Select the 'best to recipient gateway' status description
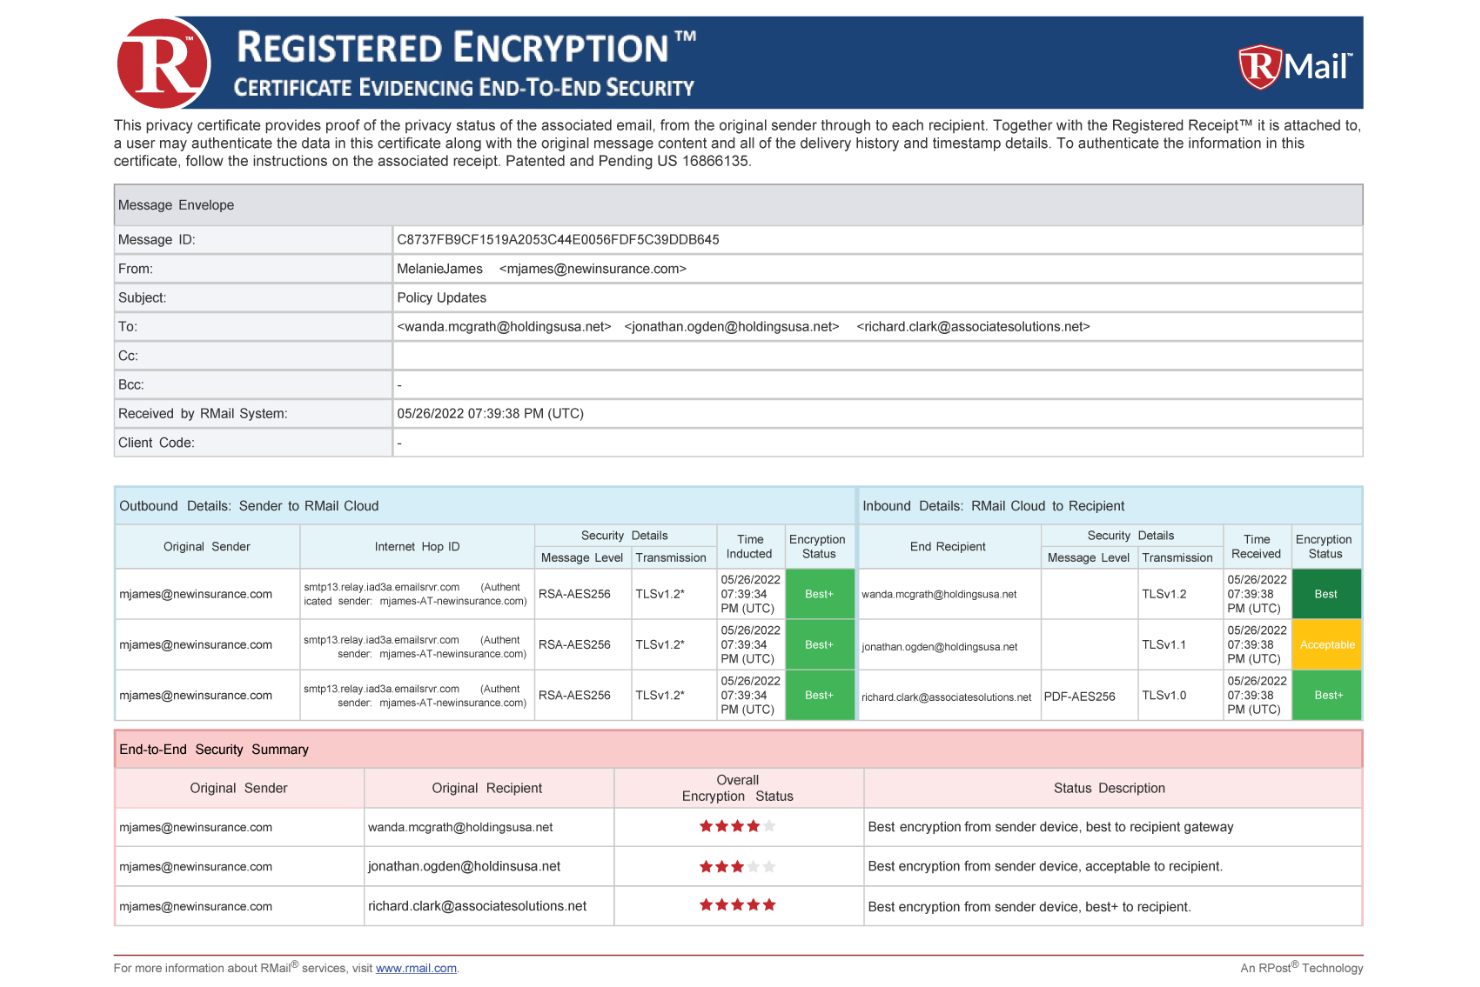The height and width of the screenshot is (987, 1480). 1051,827
